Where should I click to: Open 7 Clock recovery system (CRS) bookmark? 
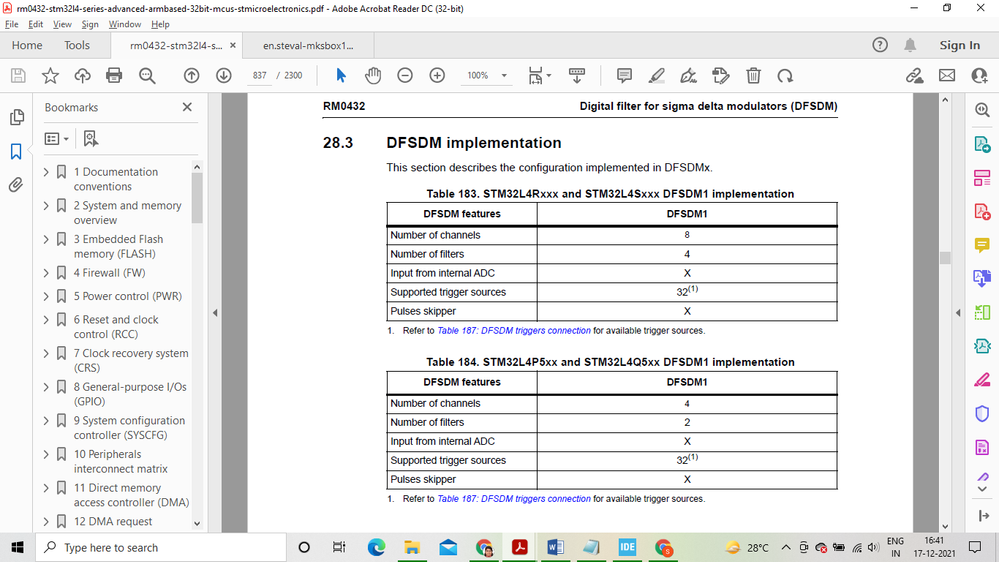coord(131,361)
